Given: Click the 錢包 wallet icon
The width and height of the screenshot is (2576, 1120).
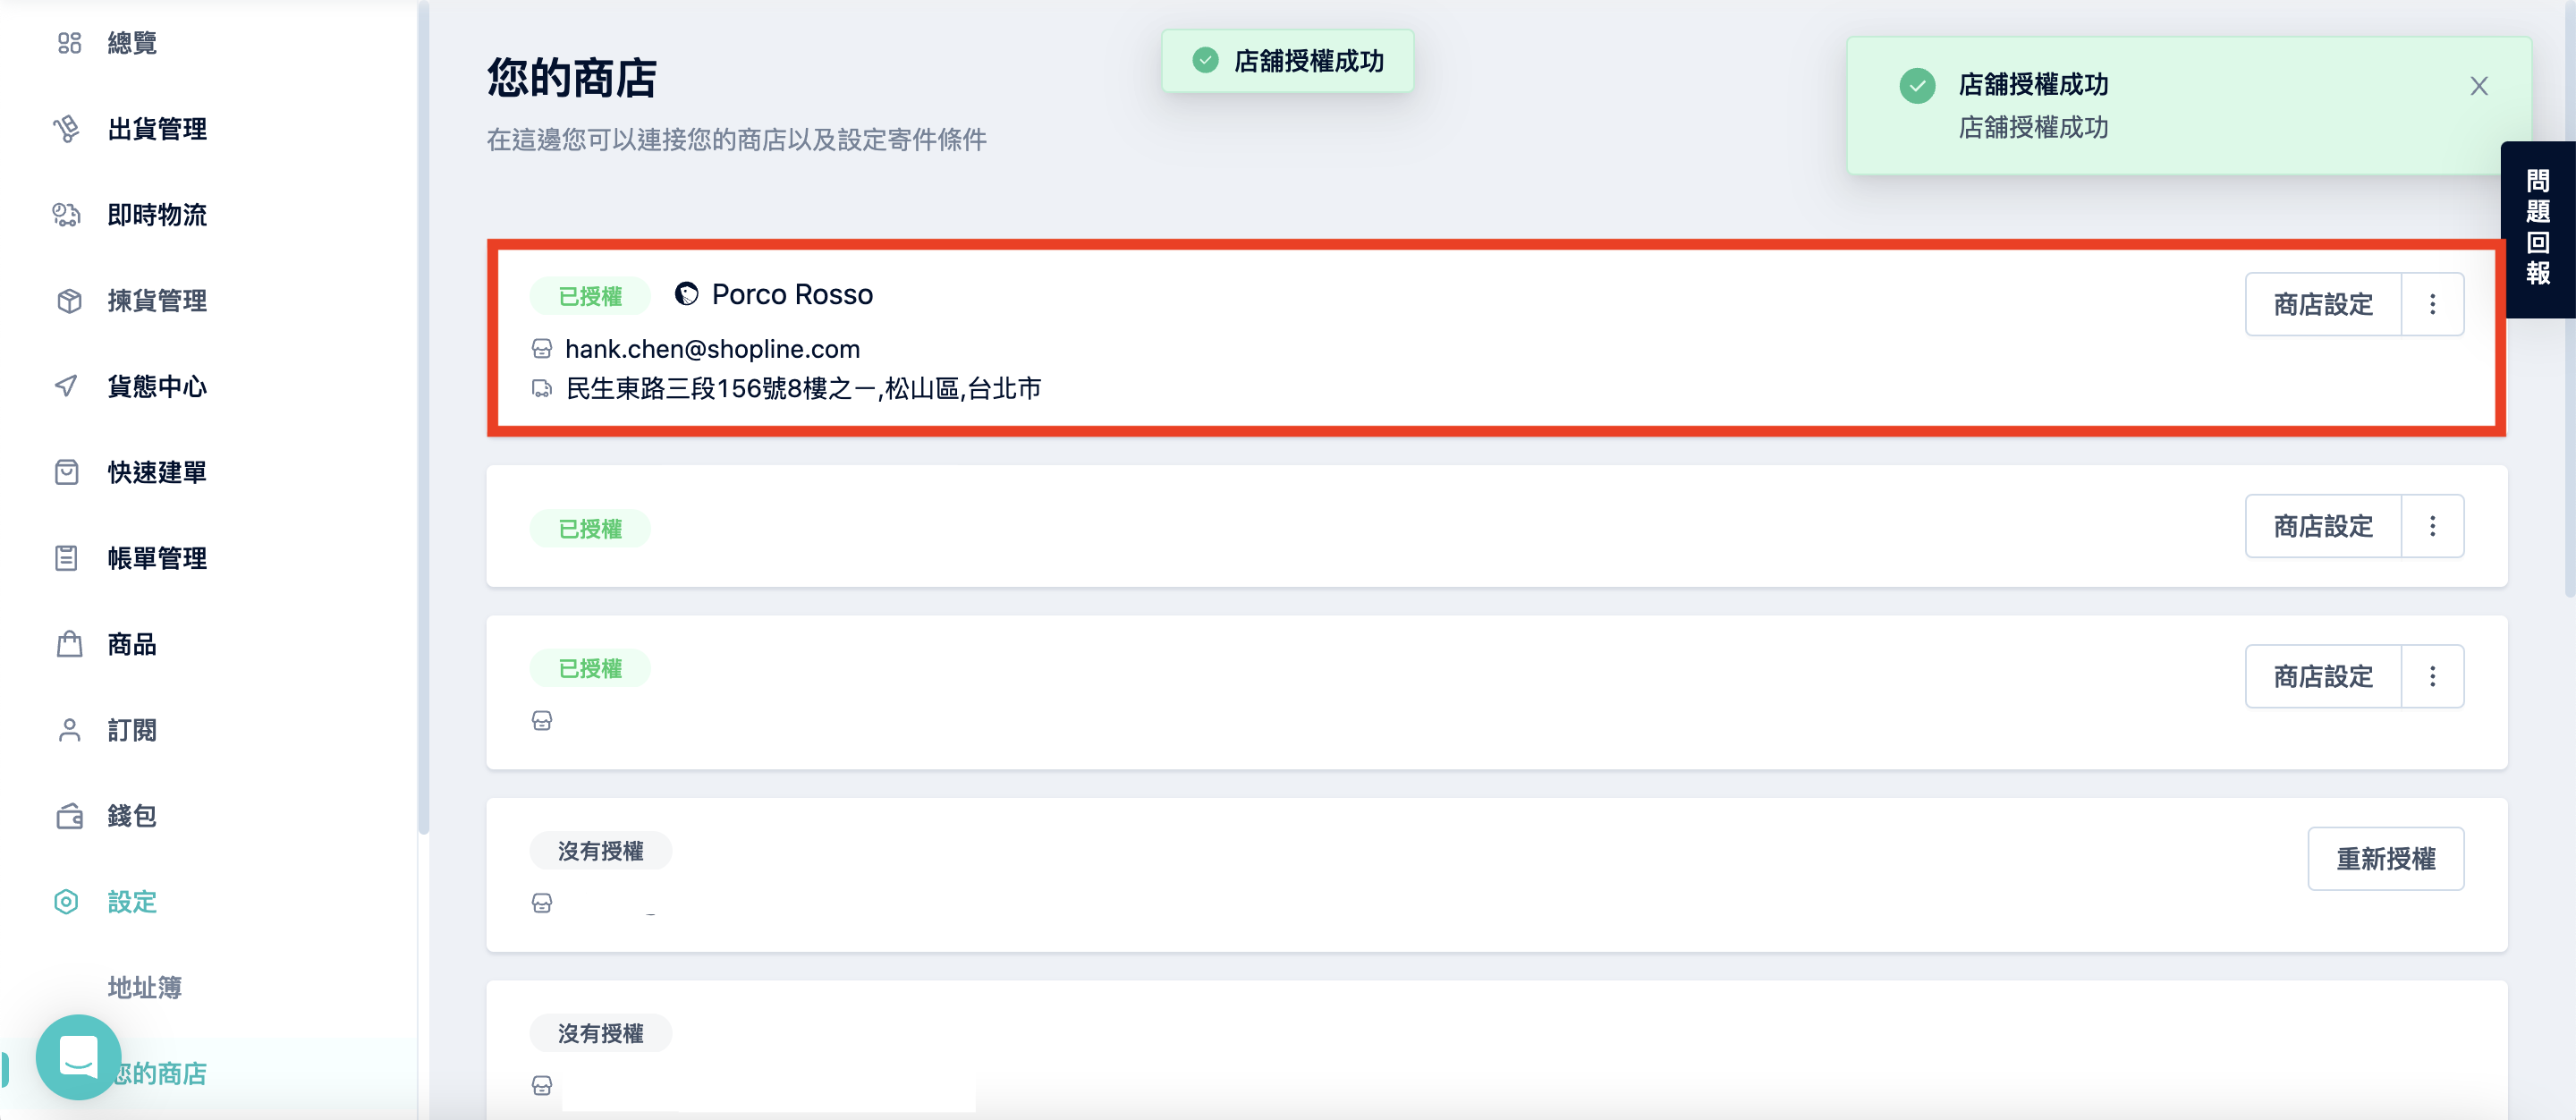Looking at the screenshot, I should [69, 816].
